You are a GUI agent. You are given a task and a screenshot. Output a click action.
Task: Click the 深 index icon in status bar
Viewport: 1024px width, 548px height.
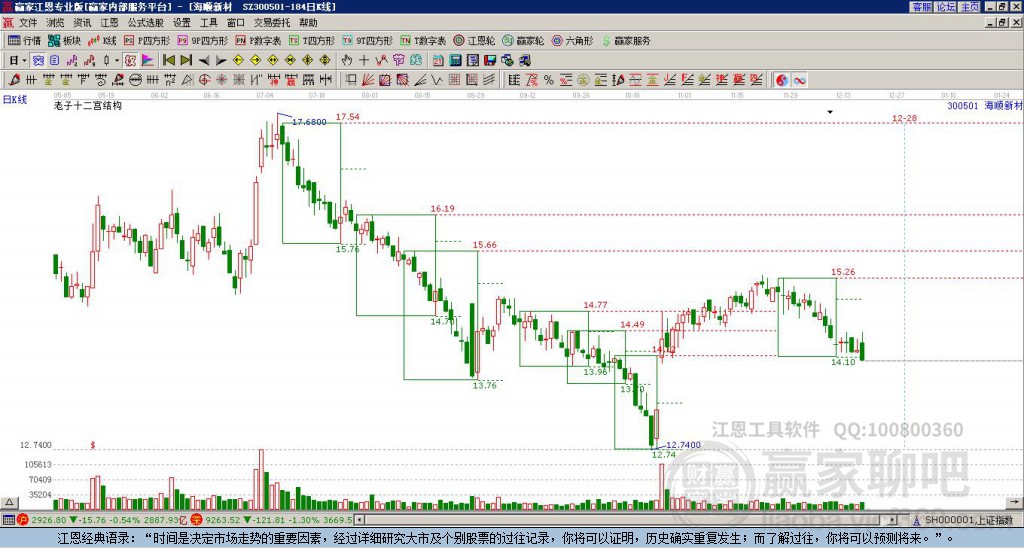pyautogui.click(x=196, y=520)
